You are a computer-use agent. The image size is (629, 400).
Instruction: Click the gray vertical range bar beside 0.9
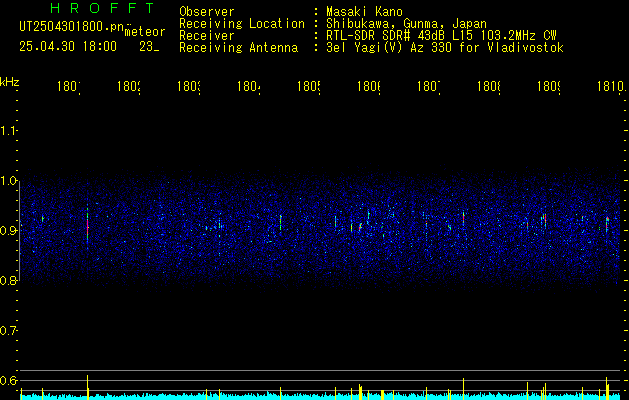click(x=19, y=231)
